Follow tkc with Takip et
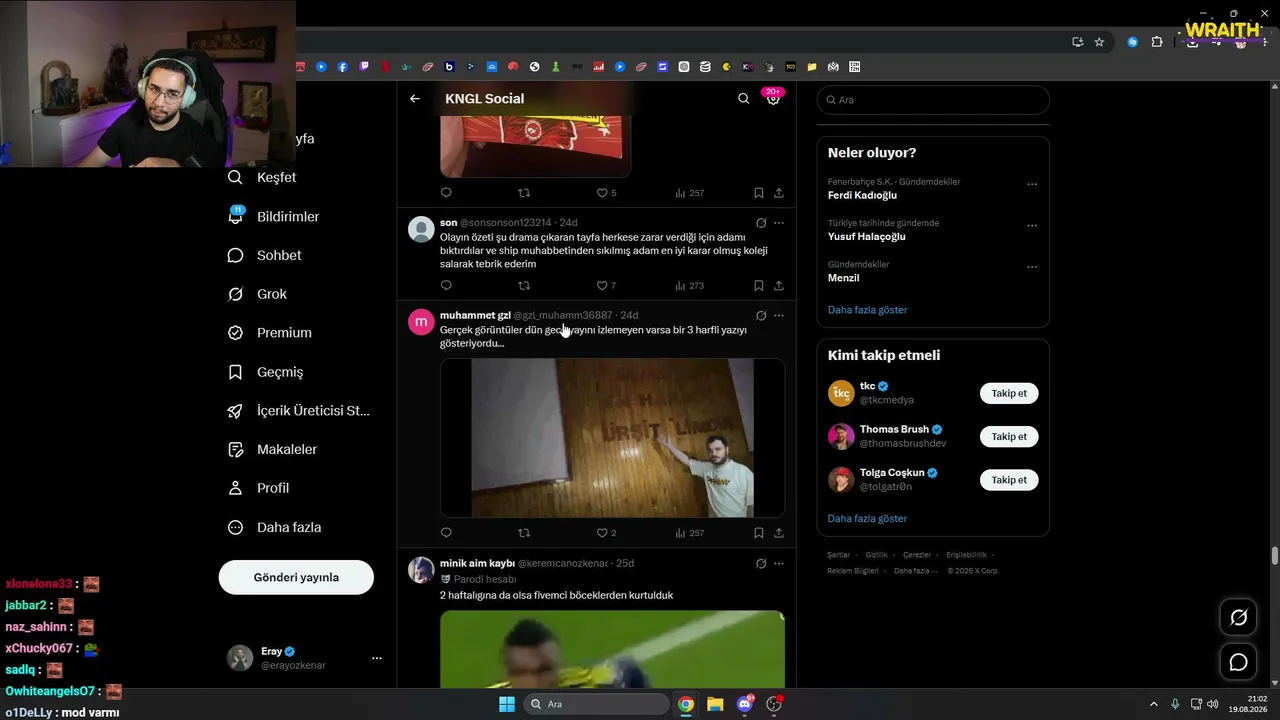Viewport: 1280px width, 720px height. 1009,393
